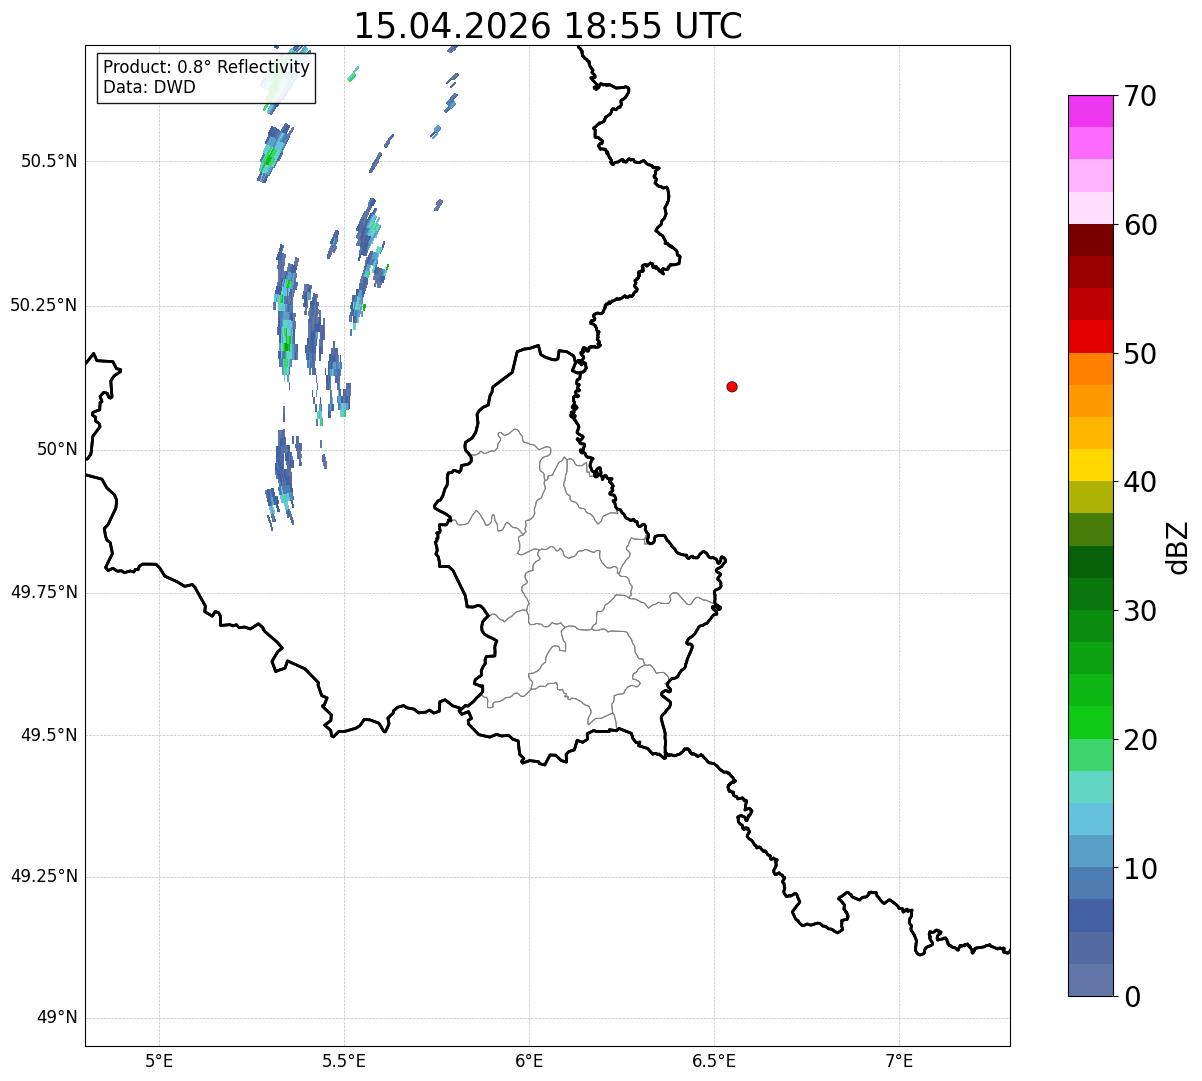Click the bright green 20 dBZ swatch
The height and width of the screenshot is (1081, 1202).
coord(1090,723)
